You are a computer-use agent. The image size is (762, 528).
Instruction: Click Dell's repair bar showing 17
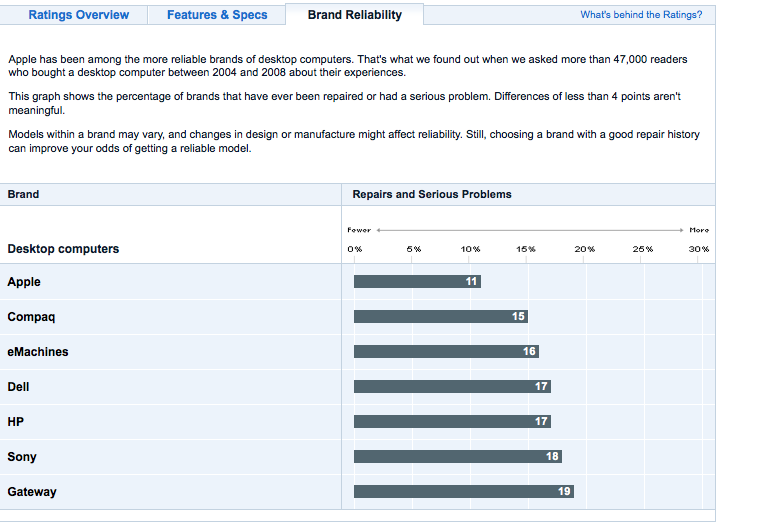(x=452, y=387)
